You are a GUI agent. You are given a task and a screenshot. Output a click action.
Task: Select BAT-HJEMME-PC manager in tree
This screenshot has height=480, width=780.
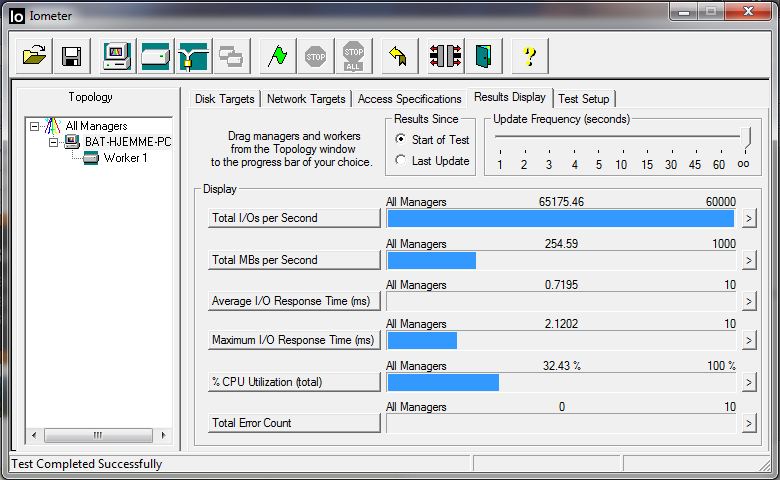tap(128, 142)
